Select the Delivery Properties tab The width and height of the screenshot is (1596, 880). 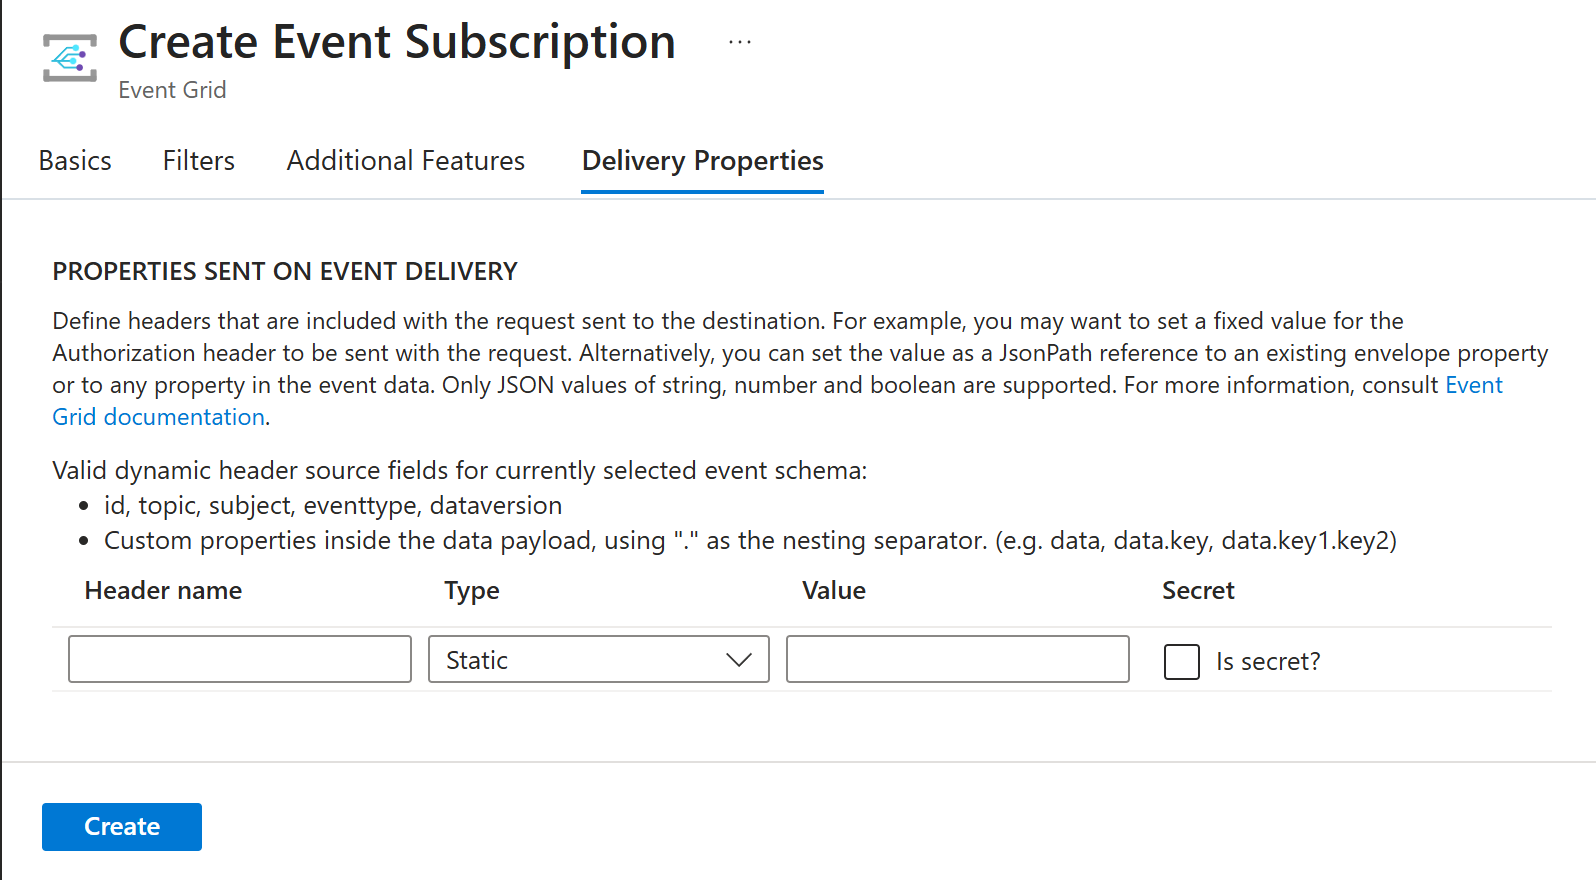click(x=703, y=161)
